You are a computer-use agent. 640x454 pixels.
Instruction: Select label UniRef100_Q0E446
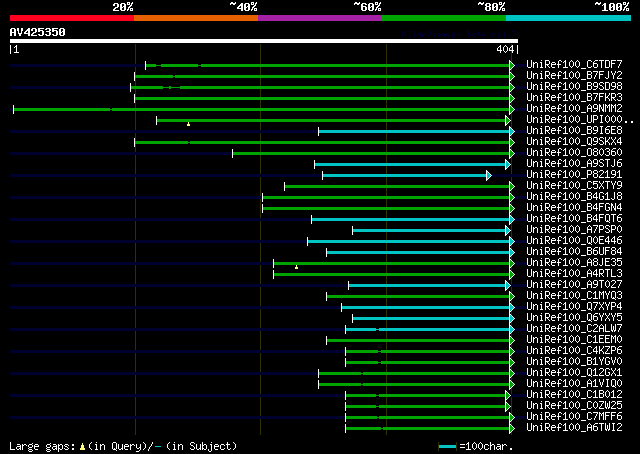(574, 241)
